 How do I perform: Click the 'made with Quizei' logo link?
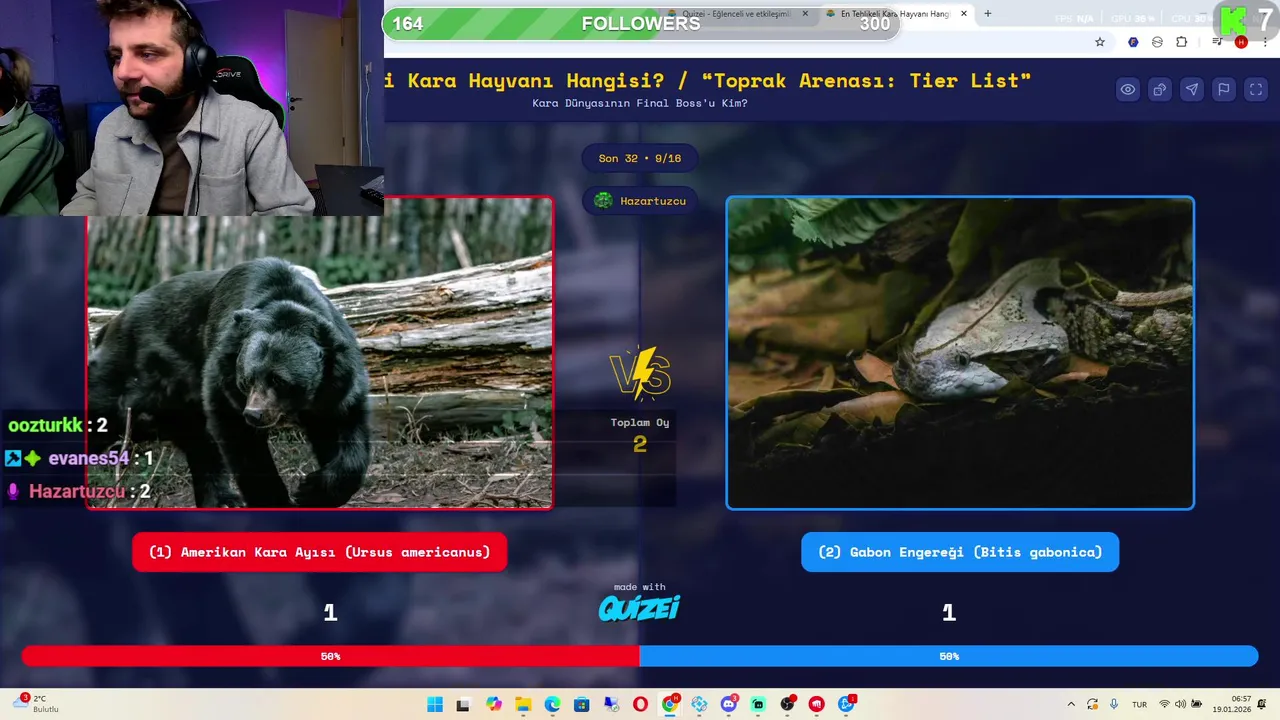click(x=639, y=602)
